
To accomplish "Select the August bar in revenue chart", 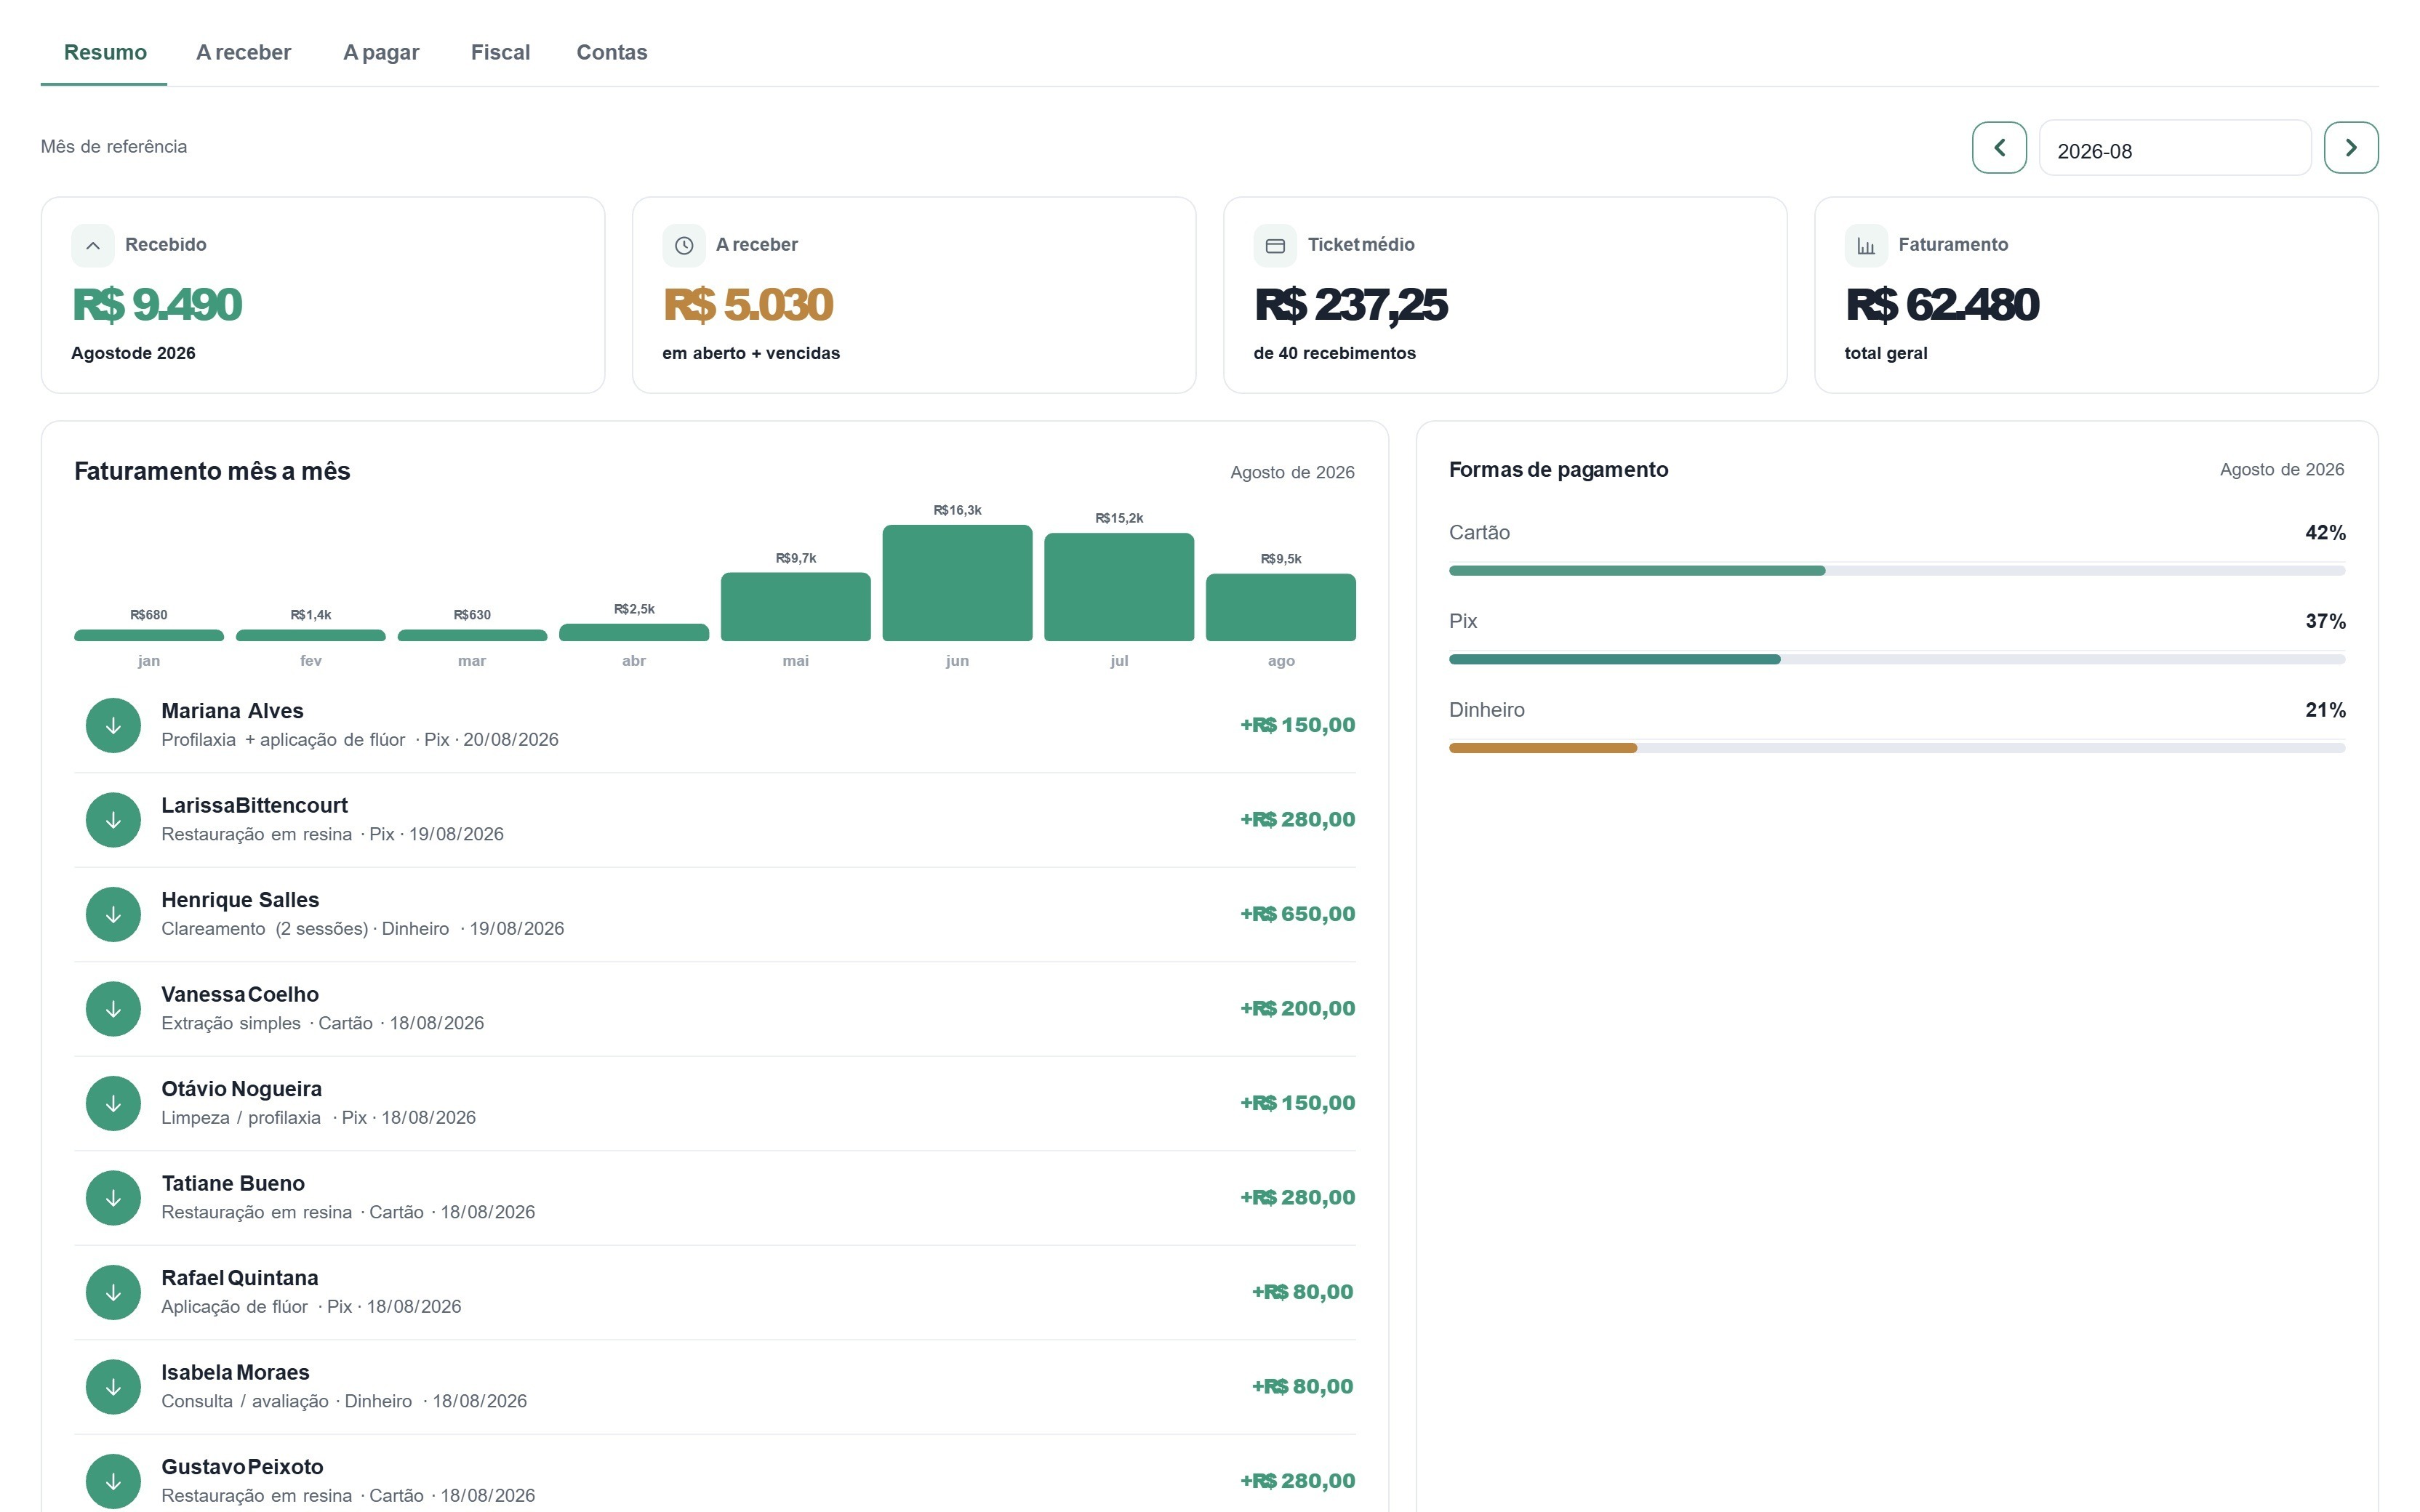I will [x=1281, y=607].
